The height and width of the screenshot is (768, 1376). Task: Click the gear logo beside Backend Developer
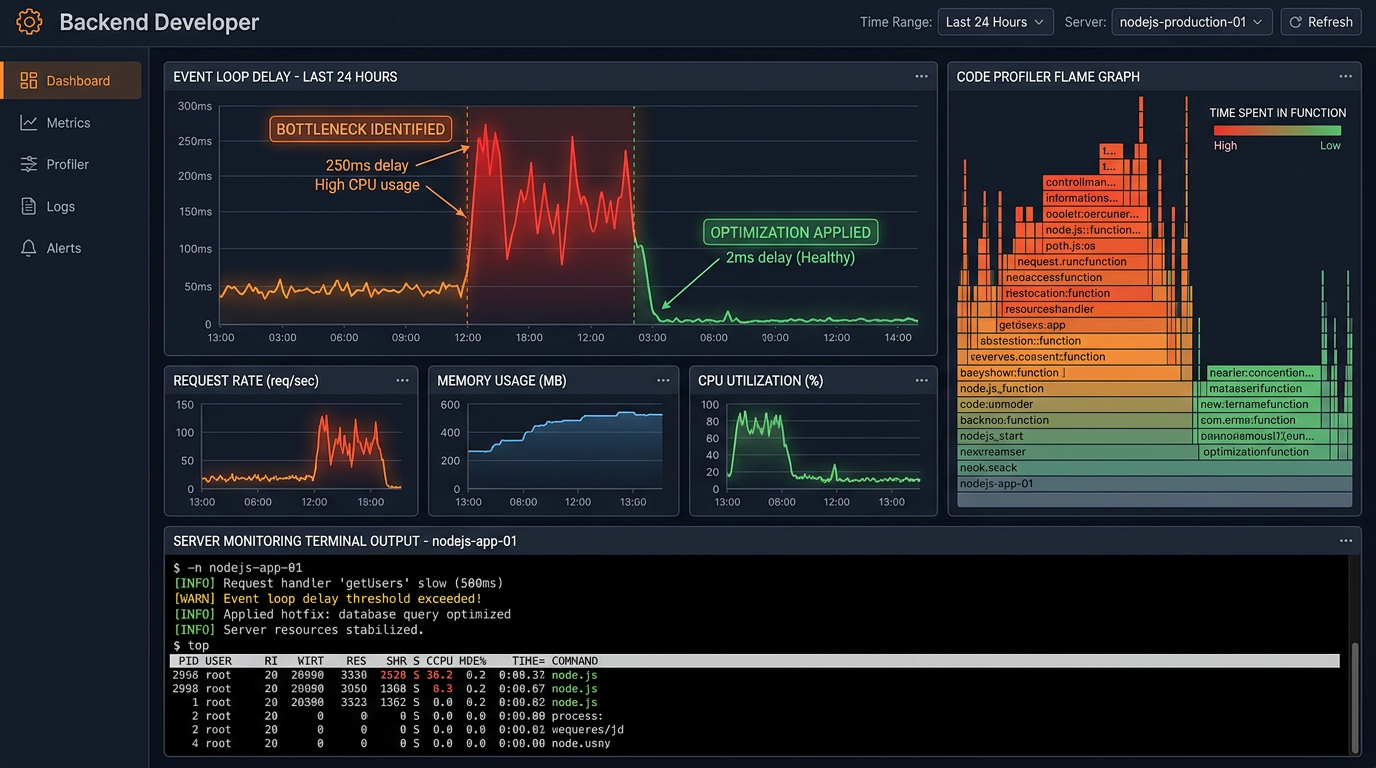pyautogui.click(x=29, y=21)
